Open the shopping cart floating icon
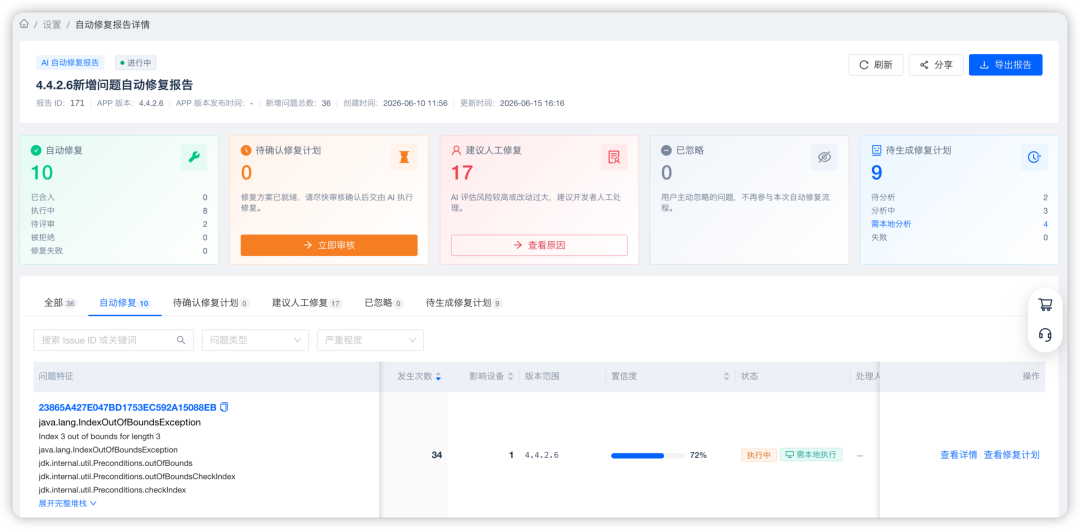 (x=1045, y=305)
